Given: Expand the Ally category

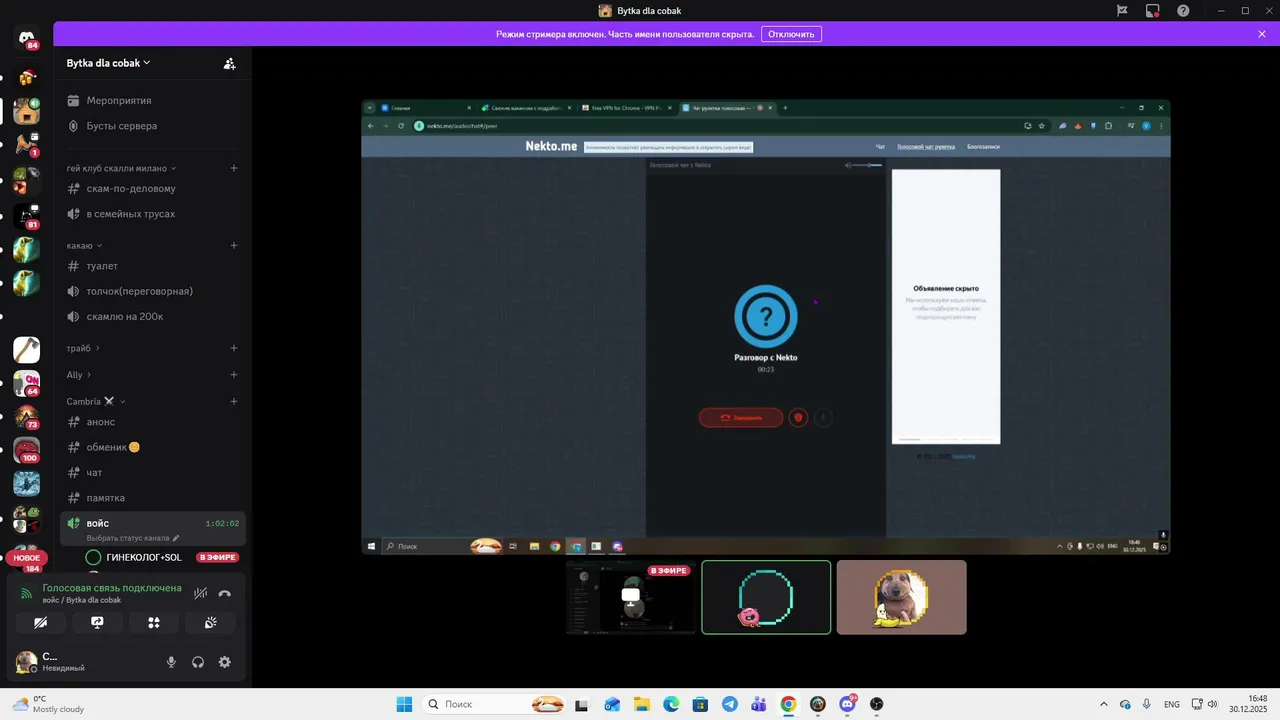Looking at the screenshot, I should click(x=79, y=375).
